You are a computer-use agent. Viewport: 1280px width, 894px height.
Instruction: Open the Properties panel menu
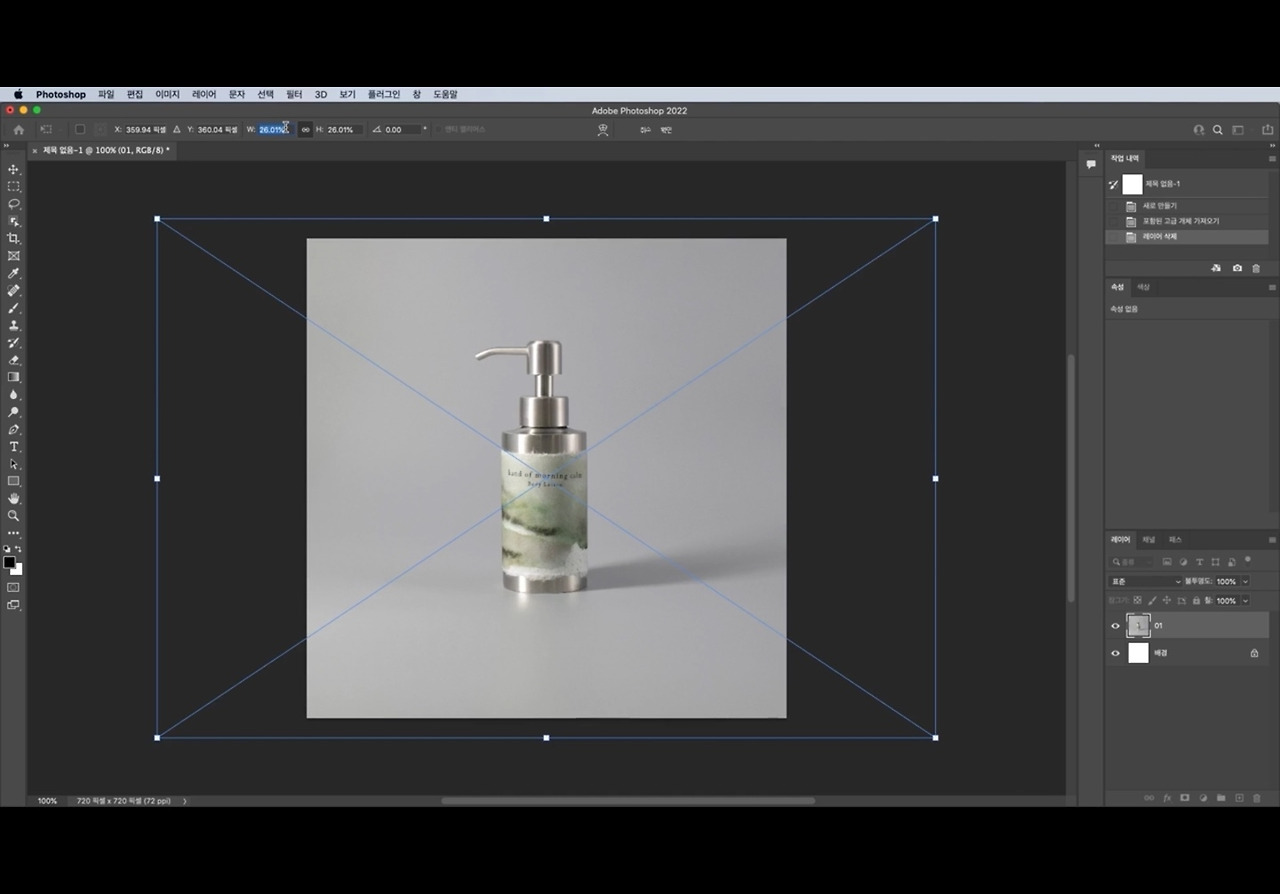1272,288
